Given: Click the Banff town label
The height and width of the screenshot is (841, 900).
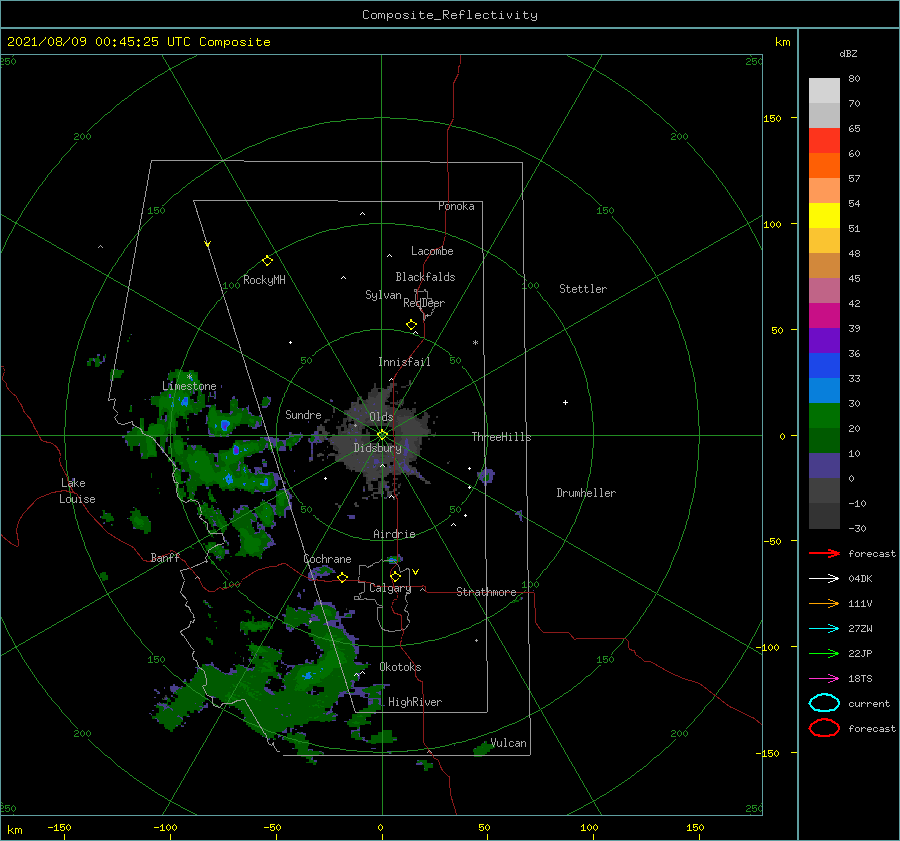Looking at the screenshot, I should coord(165,558).
